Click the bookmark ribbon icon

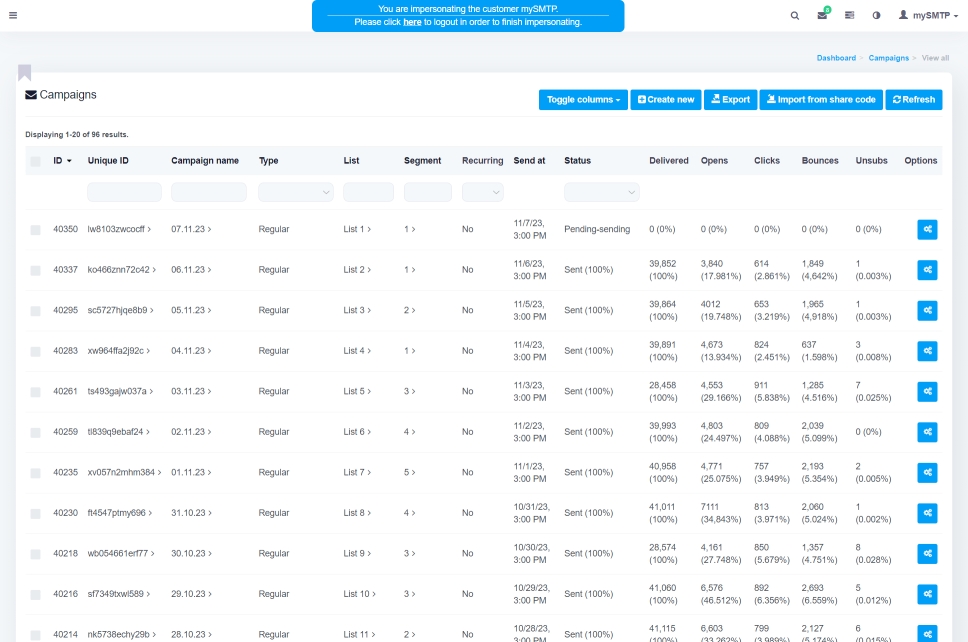click(x=24, y=72)
